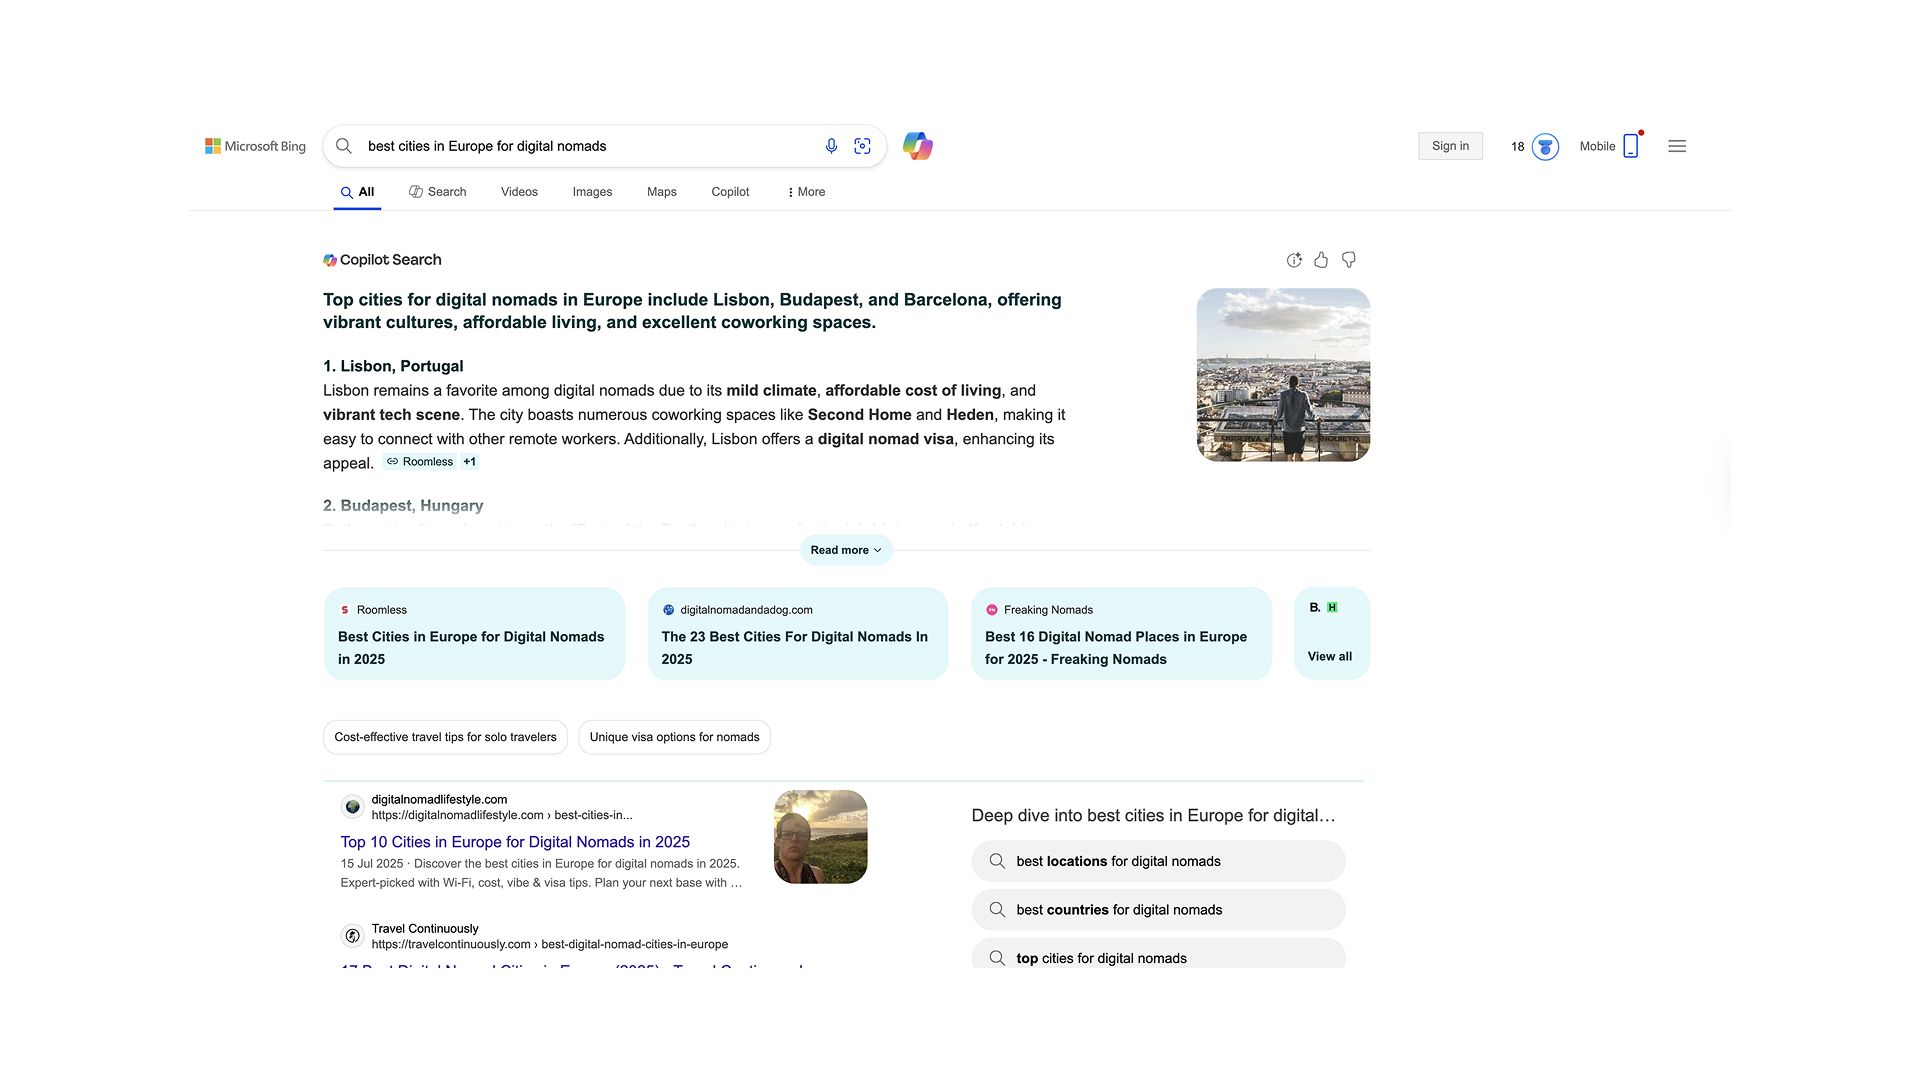1920x1080 pixels.
Task: Click the AI info icon above the Copilot answer
Action: 1294,259
